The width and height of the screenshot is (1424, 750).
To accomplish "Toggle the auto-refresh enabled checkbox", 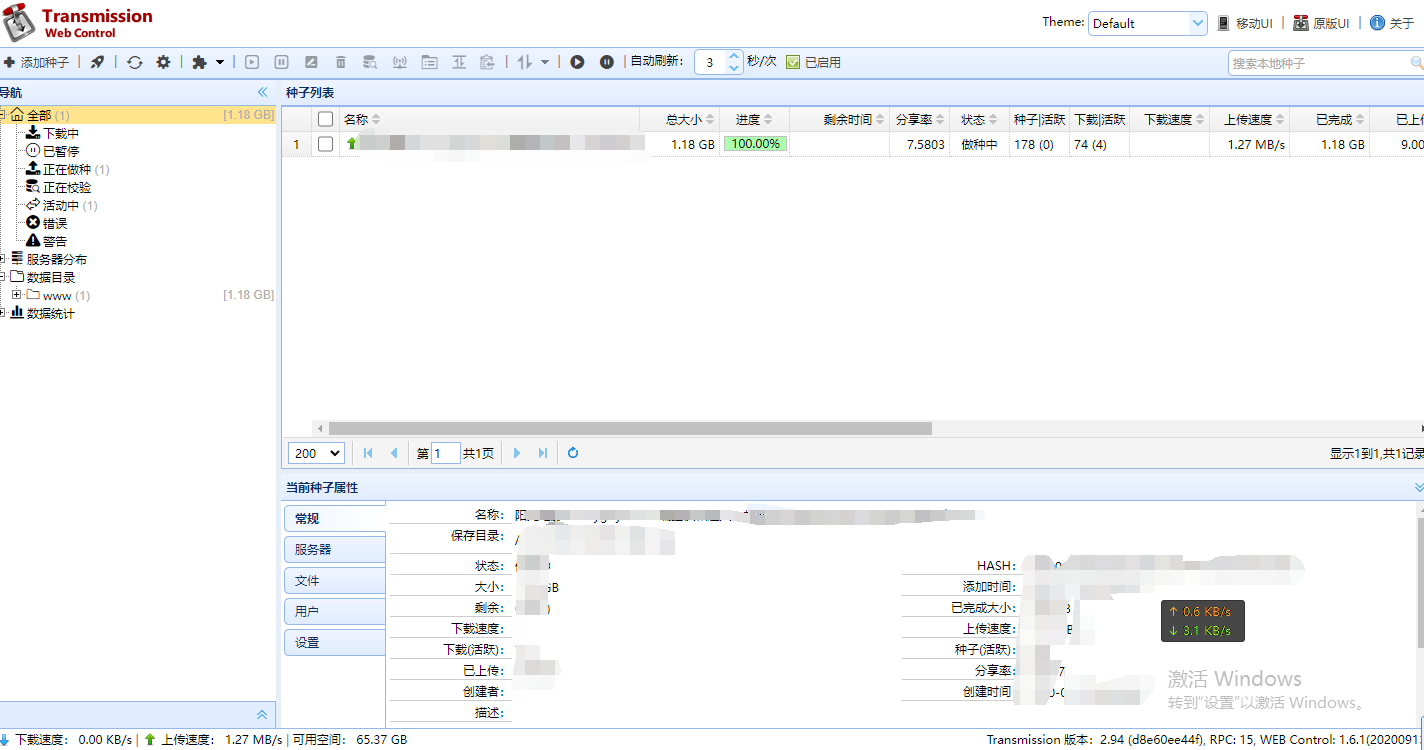I will click(x=792, y=62).
